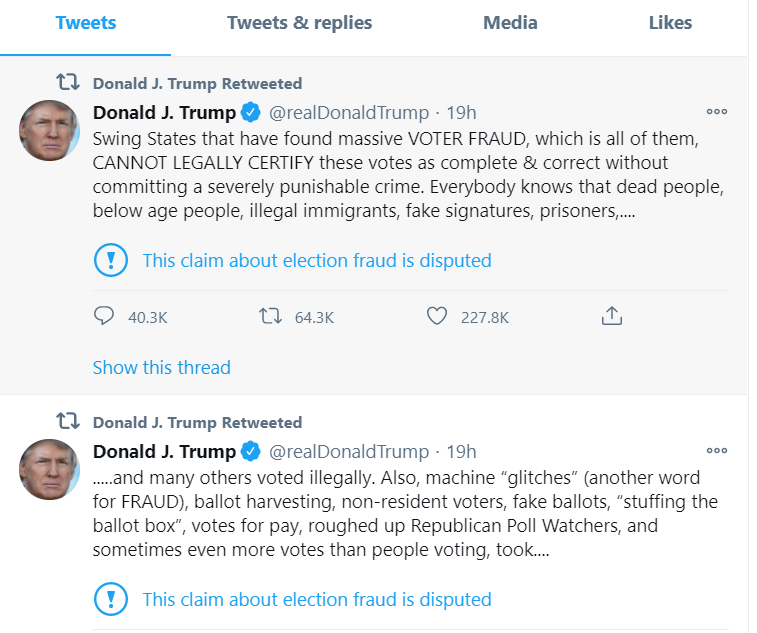Open the Likes tab

670,23
